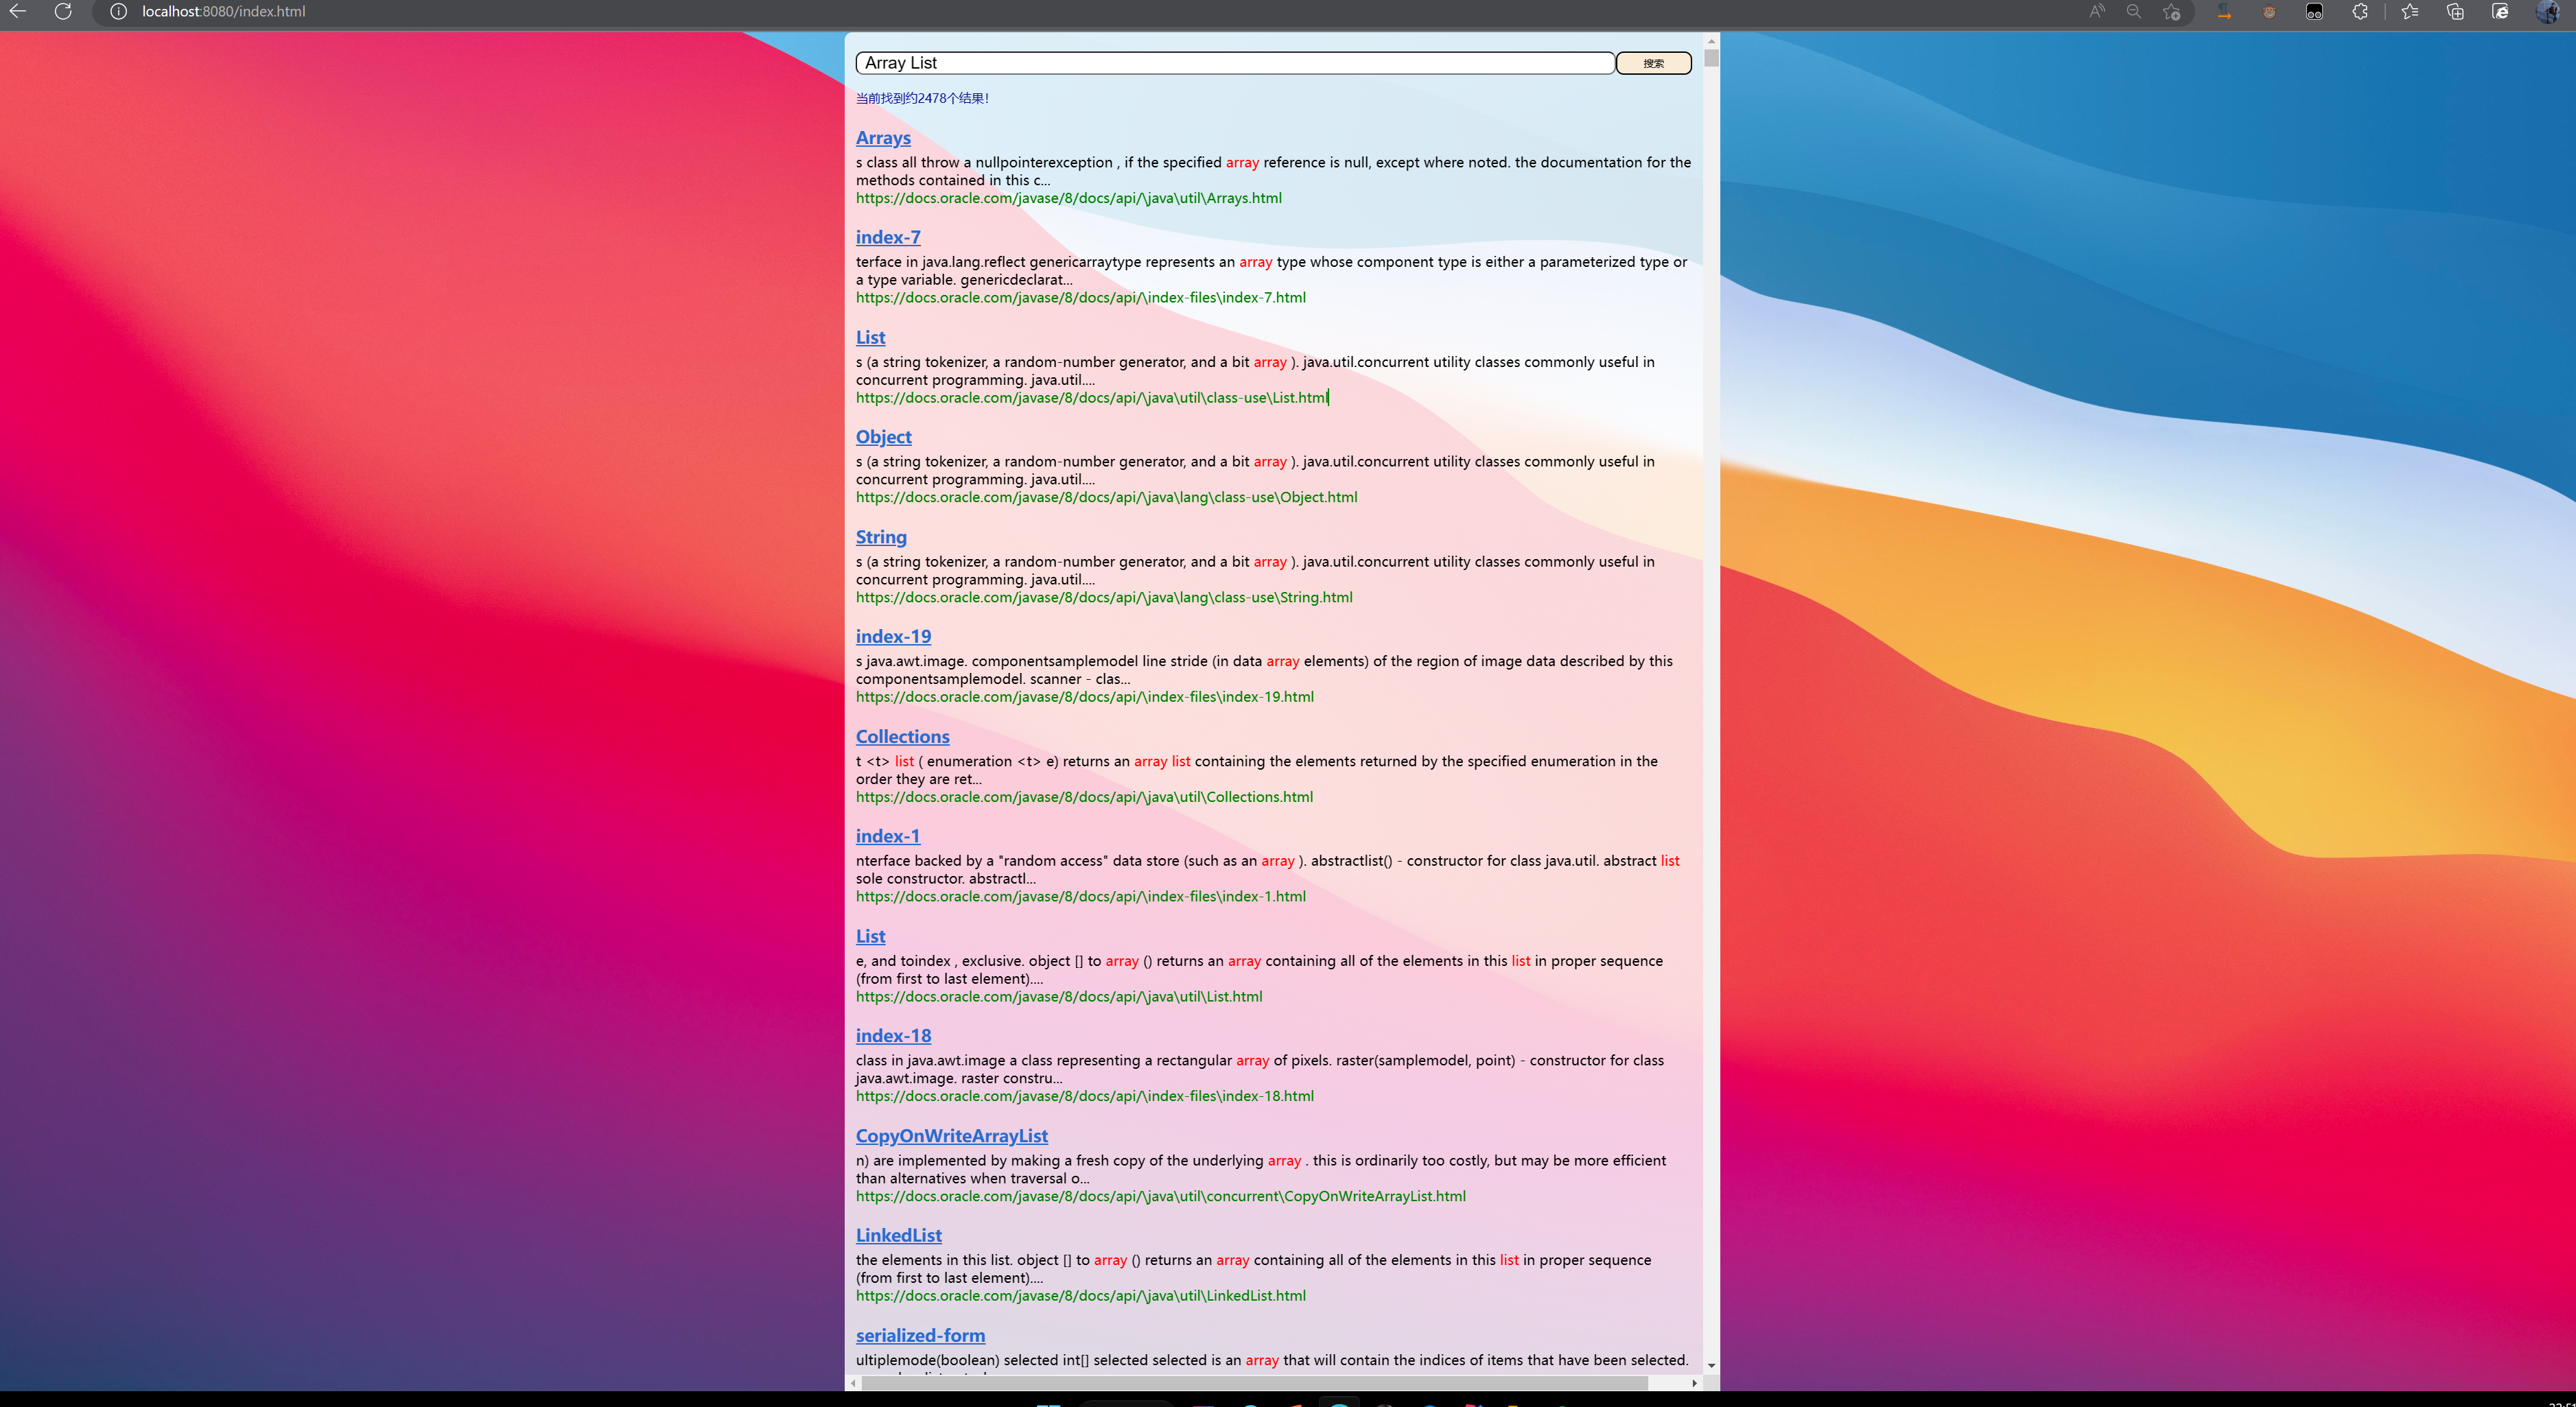Click the up arrow of the vertical scrollbar

click(1711, 41)
